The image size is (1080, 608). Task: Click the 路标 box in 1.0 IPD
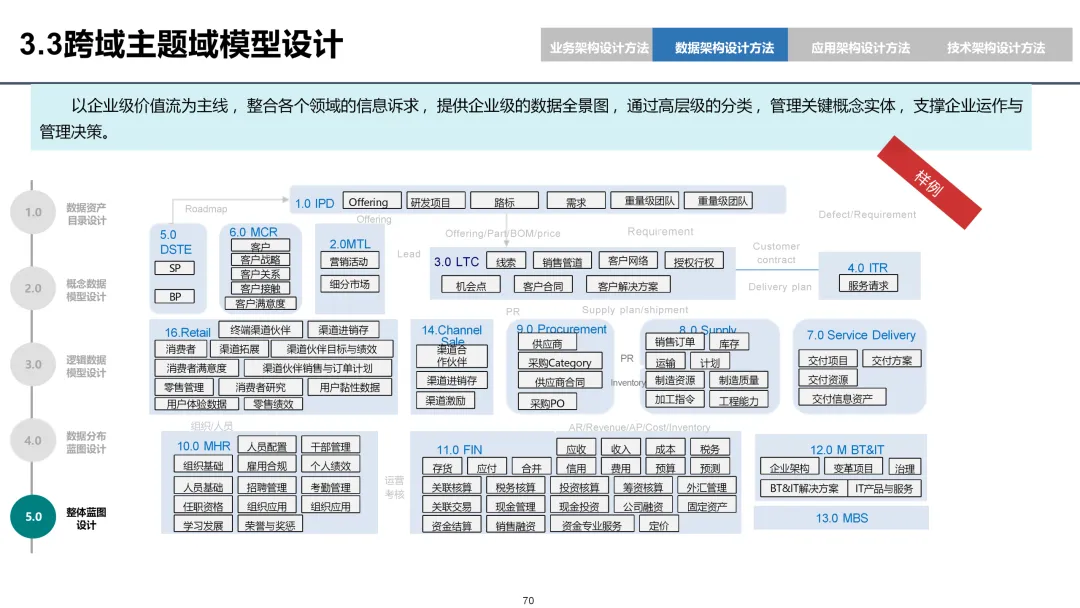pos(504,201)
